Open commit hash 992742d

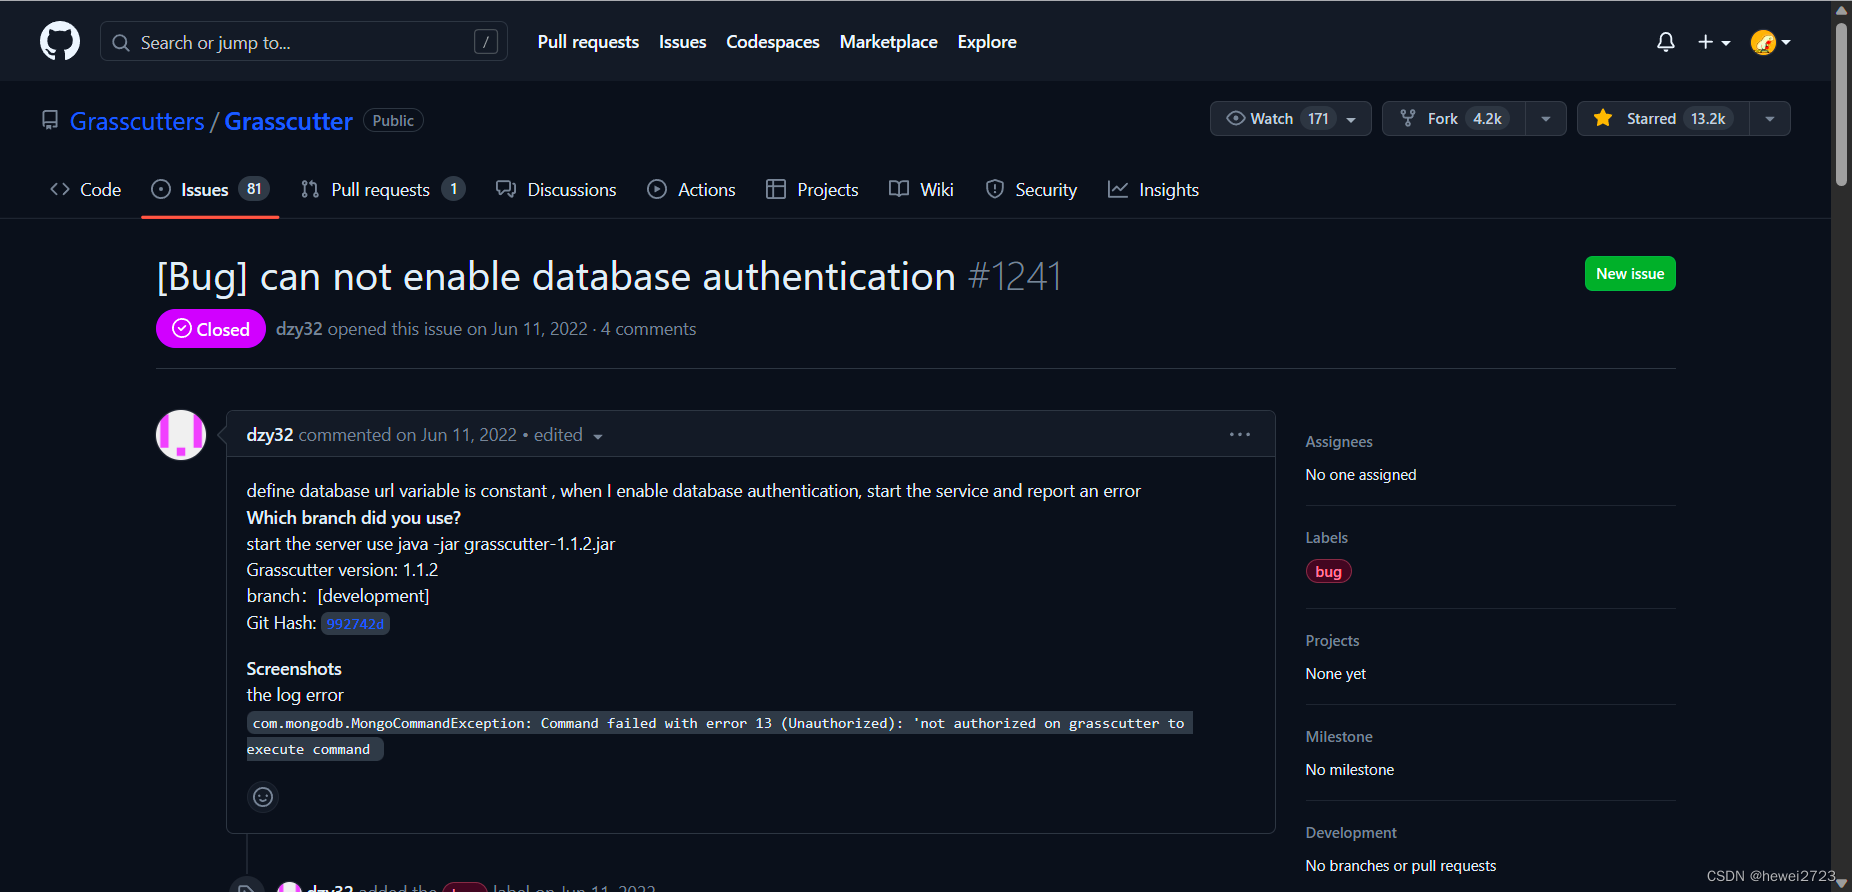355,624
